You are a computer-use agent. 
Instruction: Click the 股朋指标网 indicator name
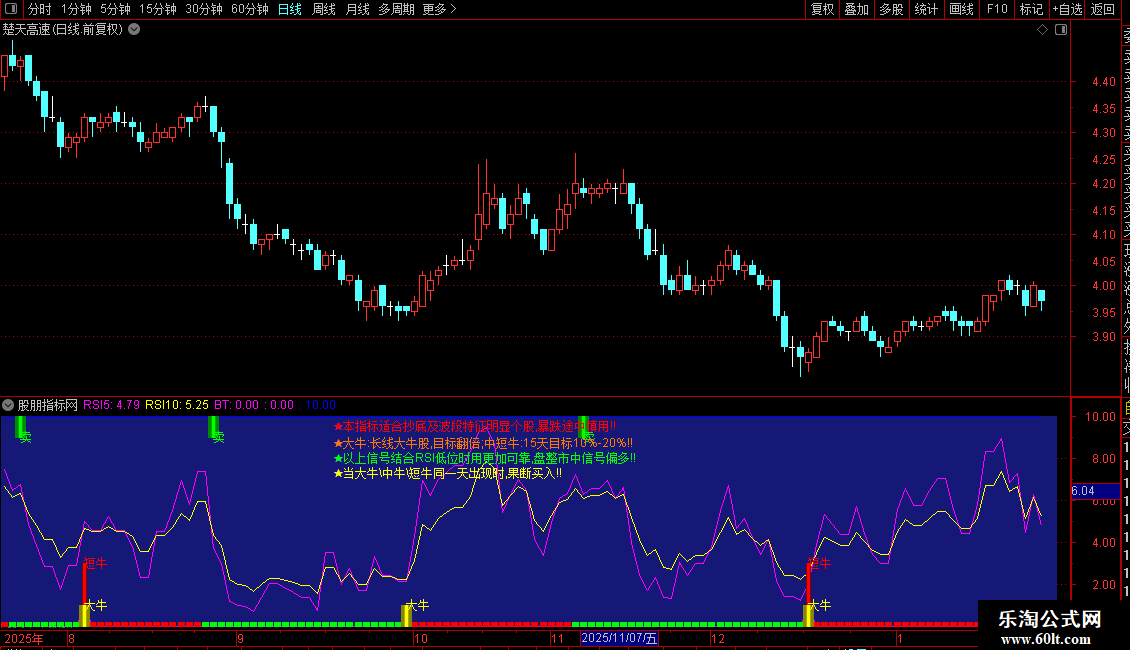click(x=48, y=405)
